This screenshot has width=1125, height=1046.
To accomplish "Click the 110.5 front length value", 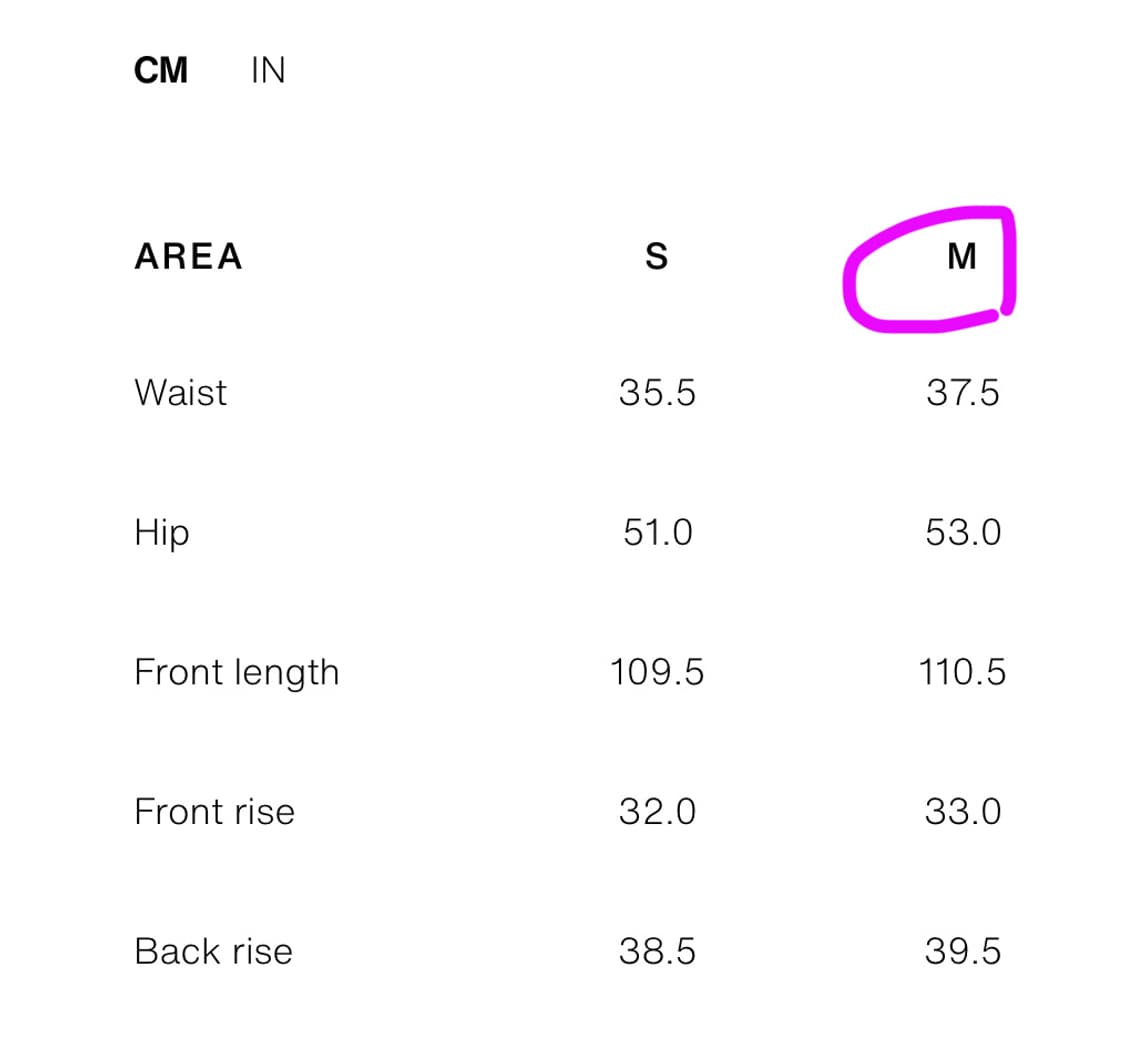I will 962,672.
